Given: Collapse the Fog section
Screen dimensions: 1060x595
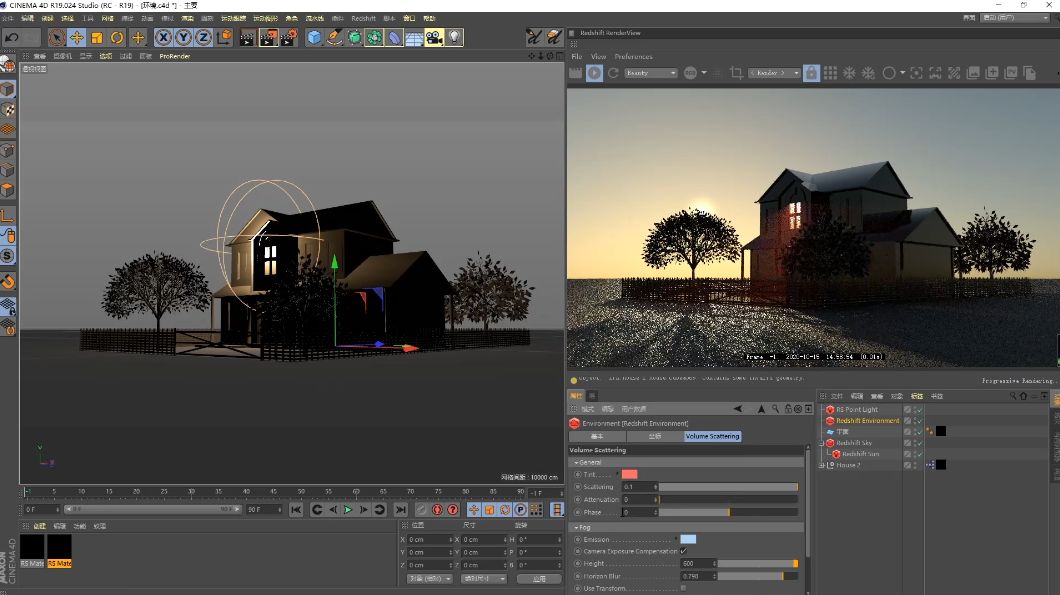Looking at the screenshot, I should pyautogui.click(x=583, y=527).
